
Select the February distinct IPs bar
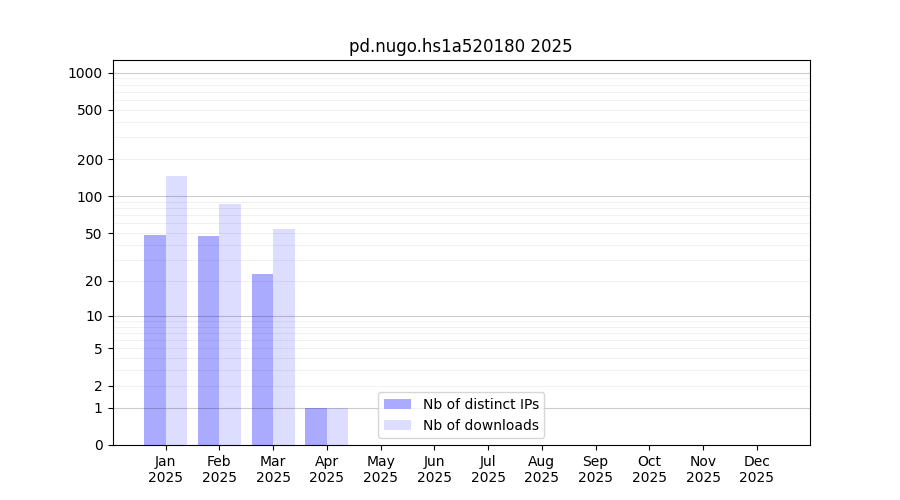[208, 340]
